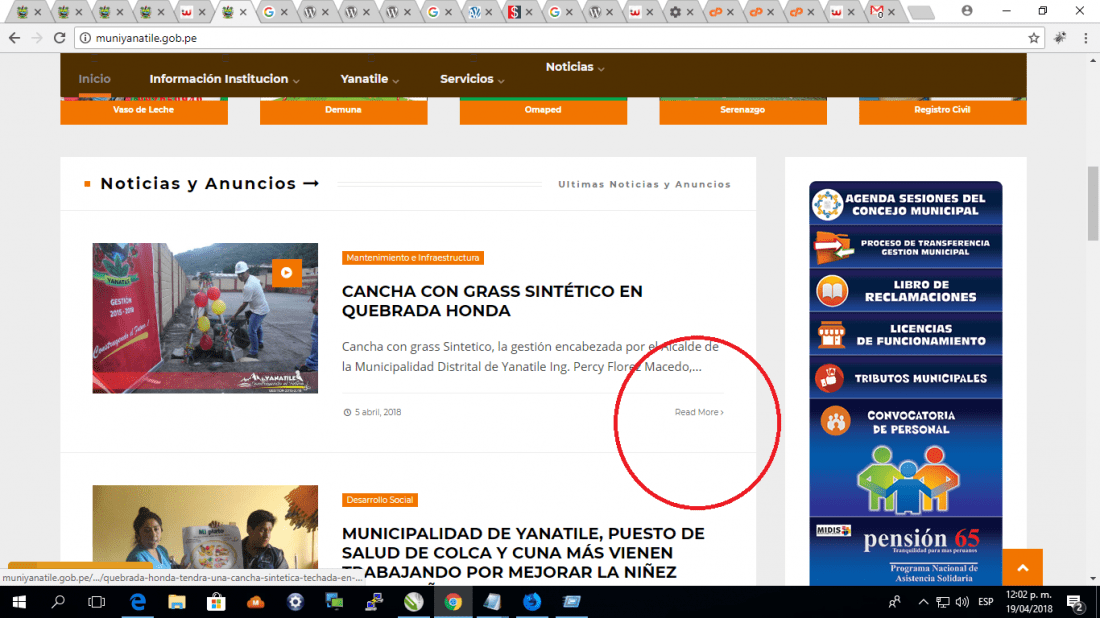The width and height of the screenshot is (1100, 618).
Task: Open the Municipalidad de Yanatile Puesto de Salud article
Action: click(523, 553)
